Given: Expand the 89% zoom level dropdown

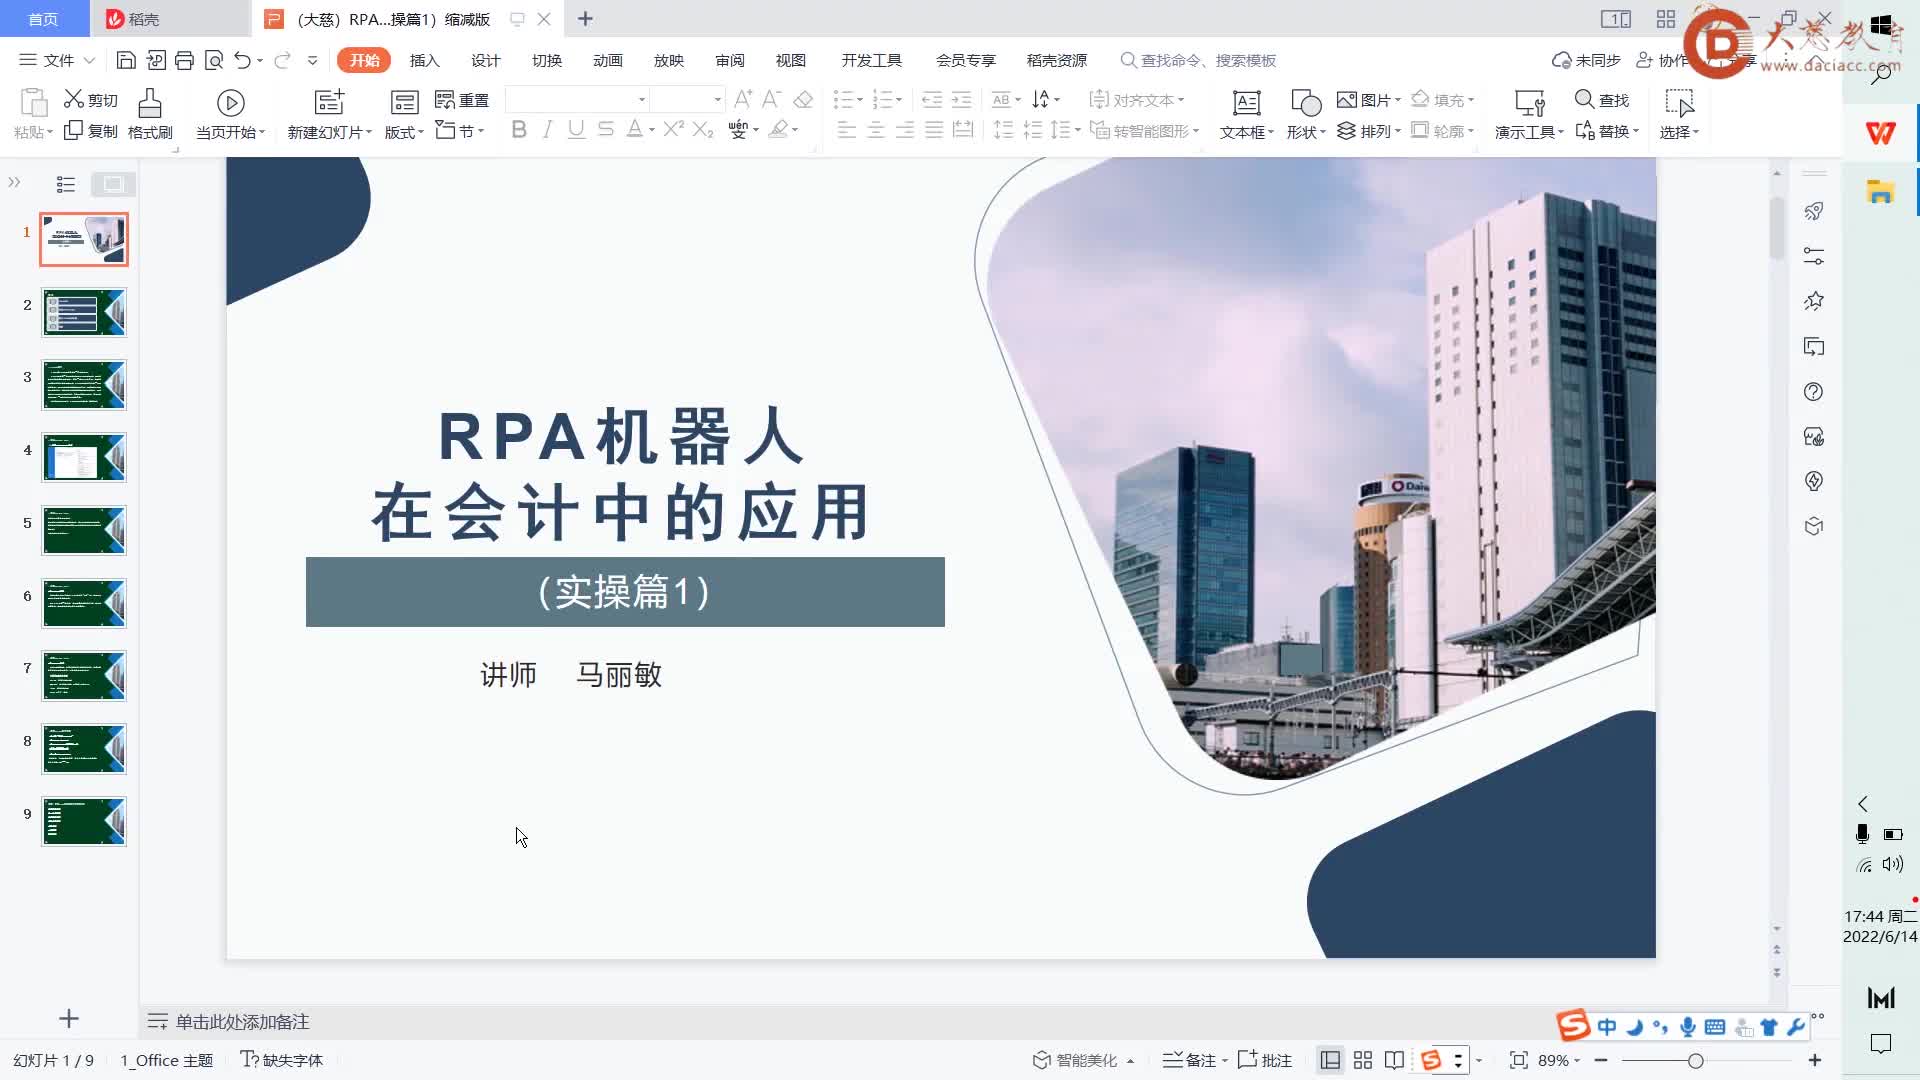Looking at the screenshot, I should click(1577, 1061).
